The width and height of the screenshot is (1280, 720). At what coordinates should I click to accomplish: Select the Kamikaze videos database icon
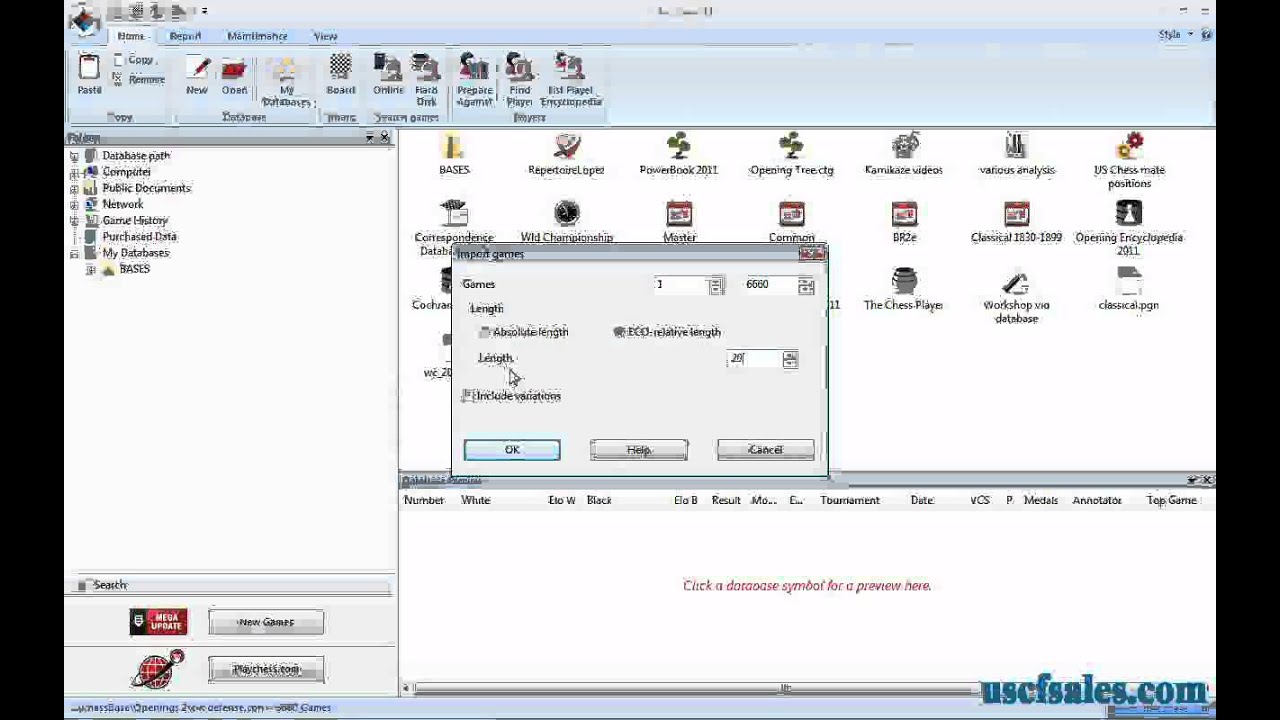point(904,146)
